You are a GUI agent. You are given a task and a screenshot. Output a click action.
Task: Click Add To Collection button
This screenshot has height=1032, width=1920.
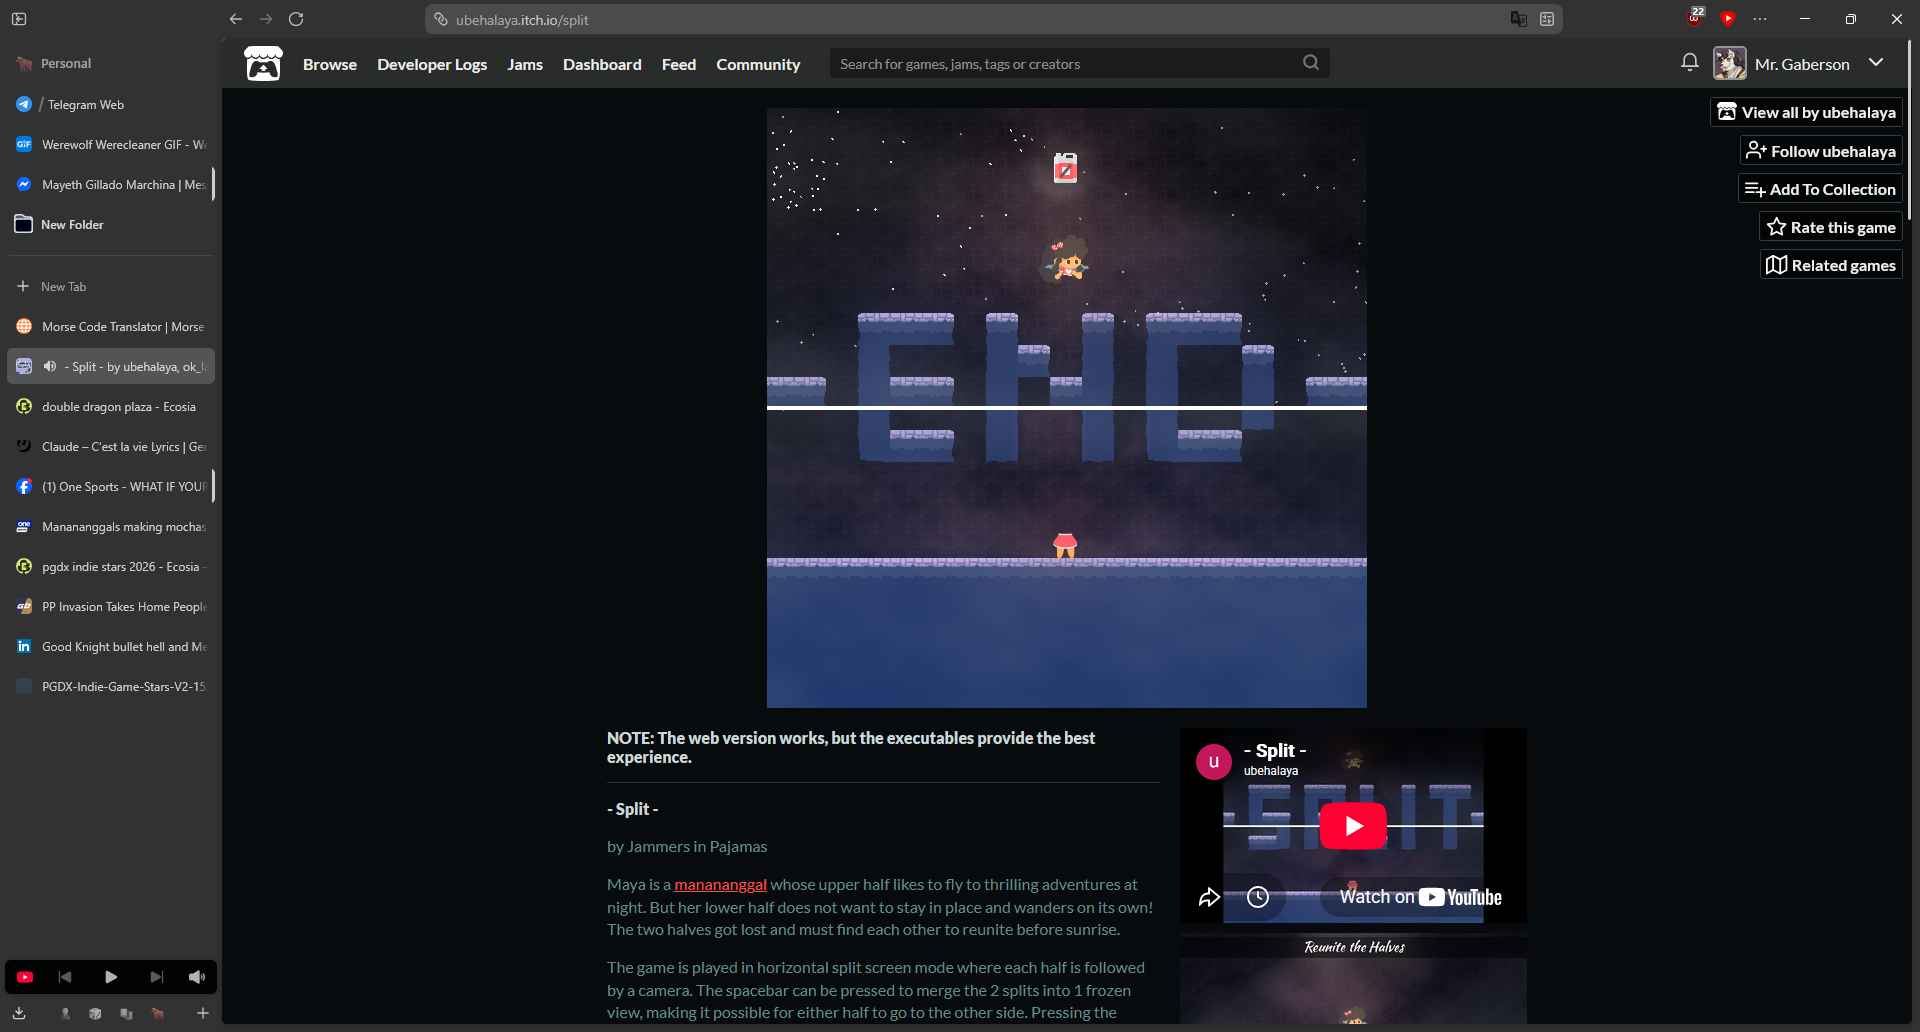point(1820,189)
